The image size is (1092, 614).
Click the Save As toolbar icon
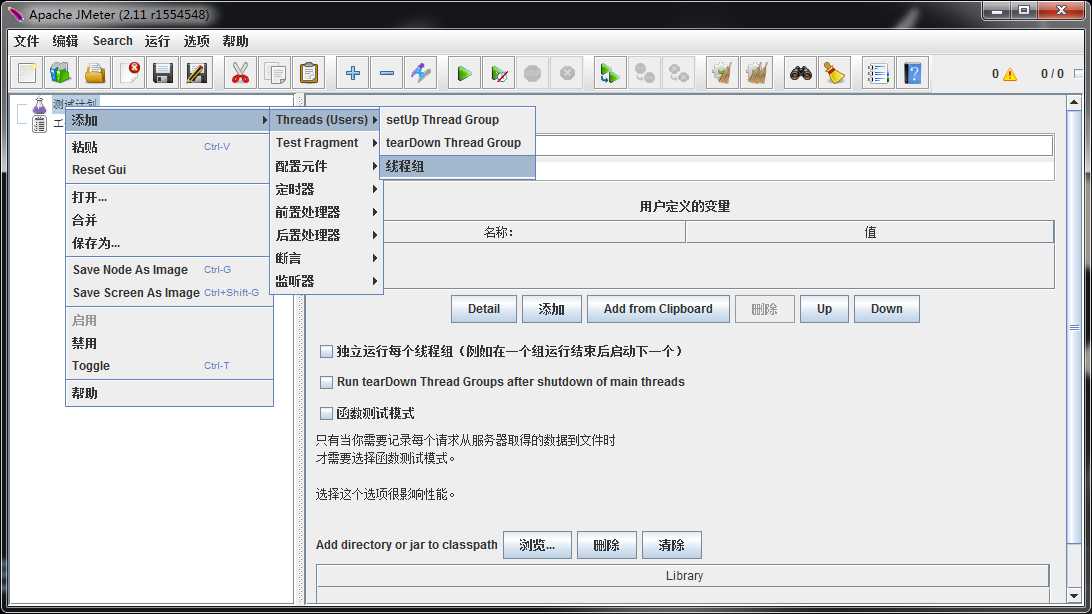[197, 72]
